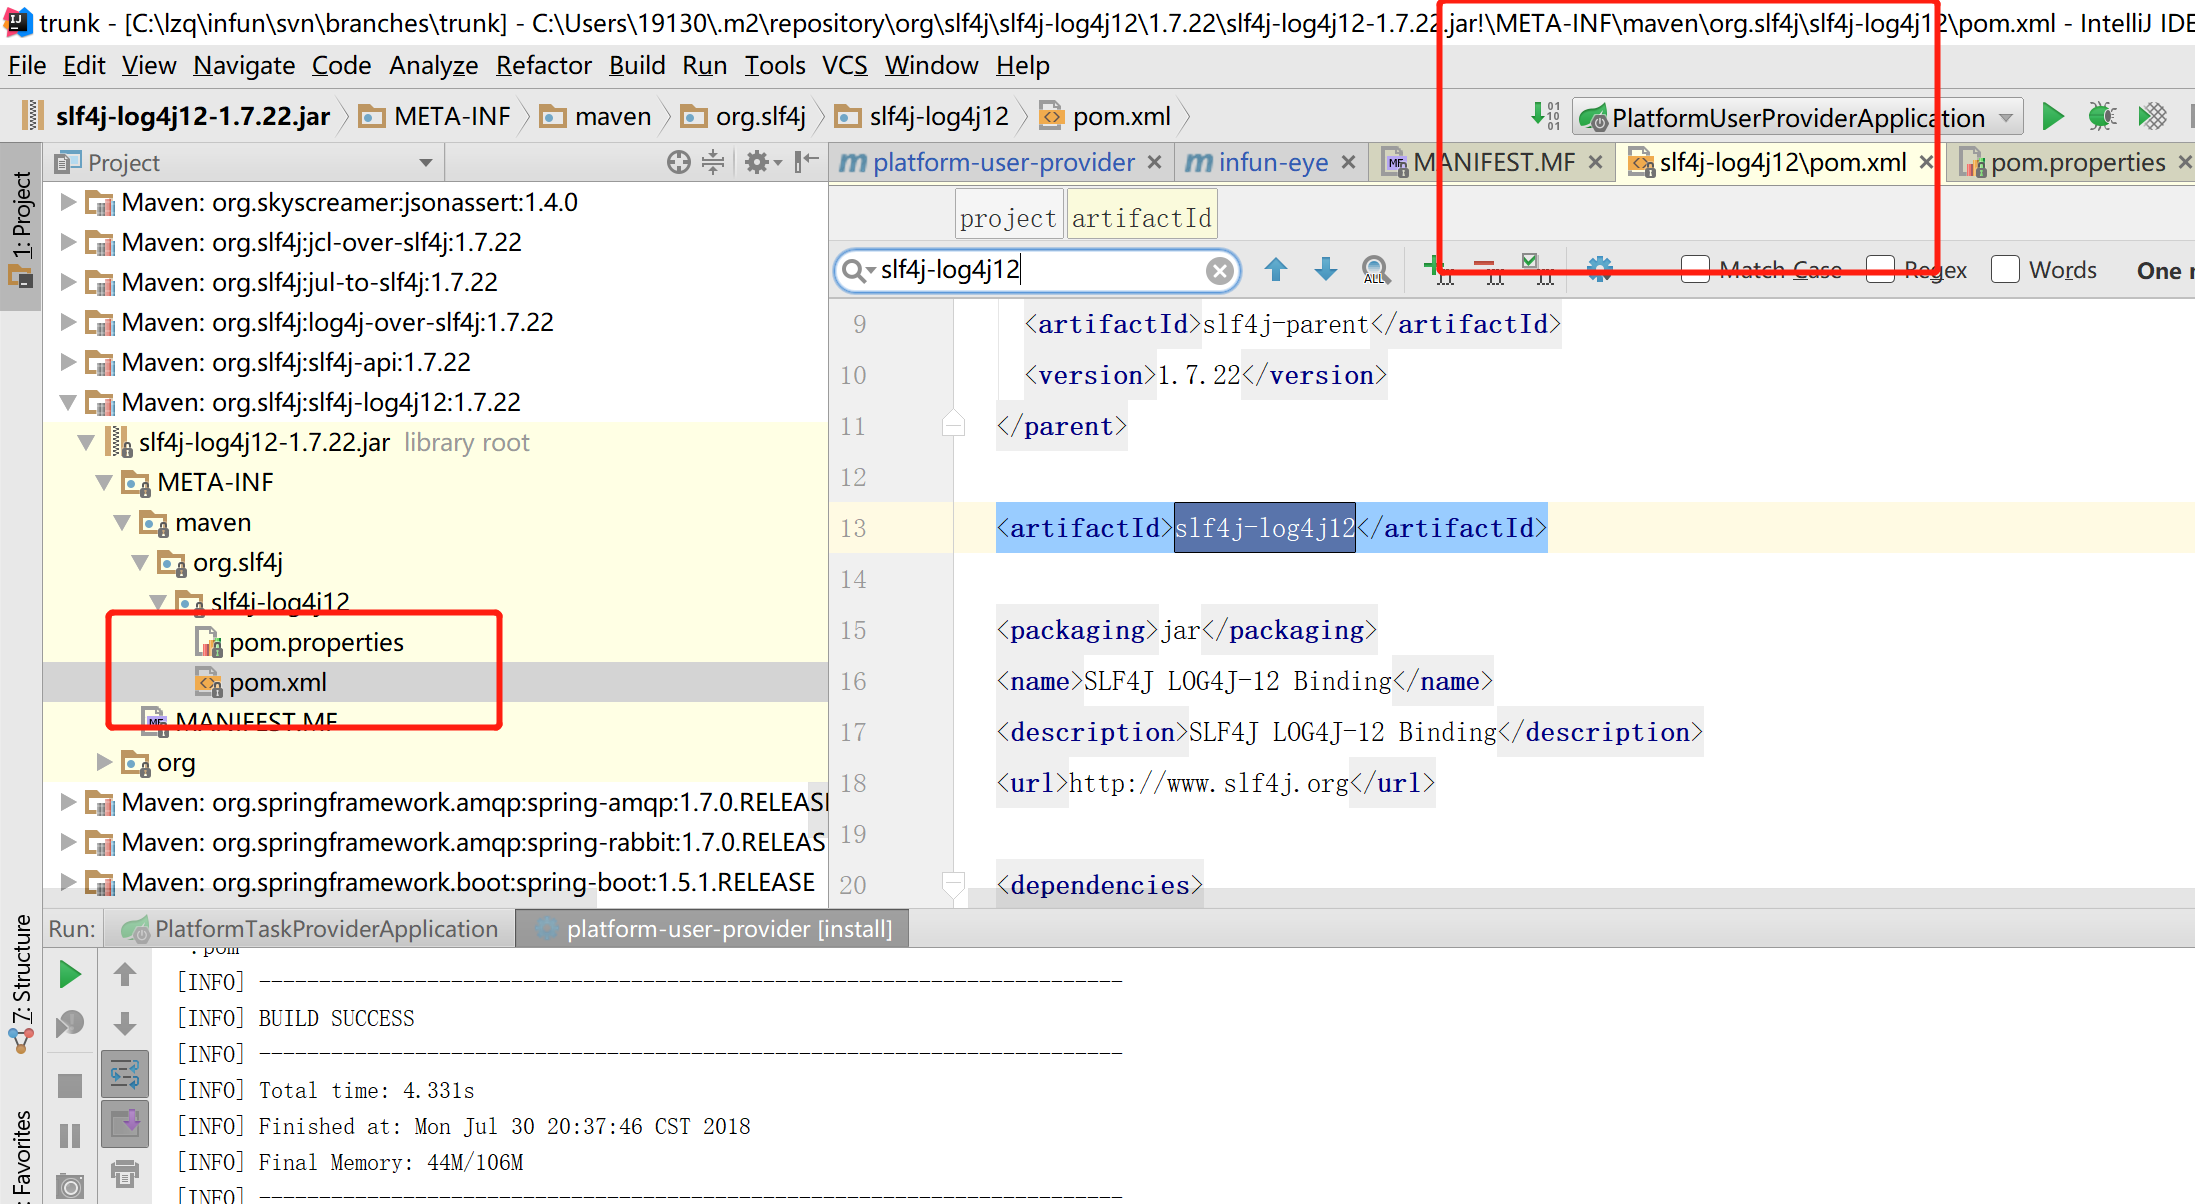Expand Maven: spring-boot:1.5.1.RELEASE node
2195x1204 pixels.
pos(68,882)
